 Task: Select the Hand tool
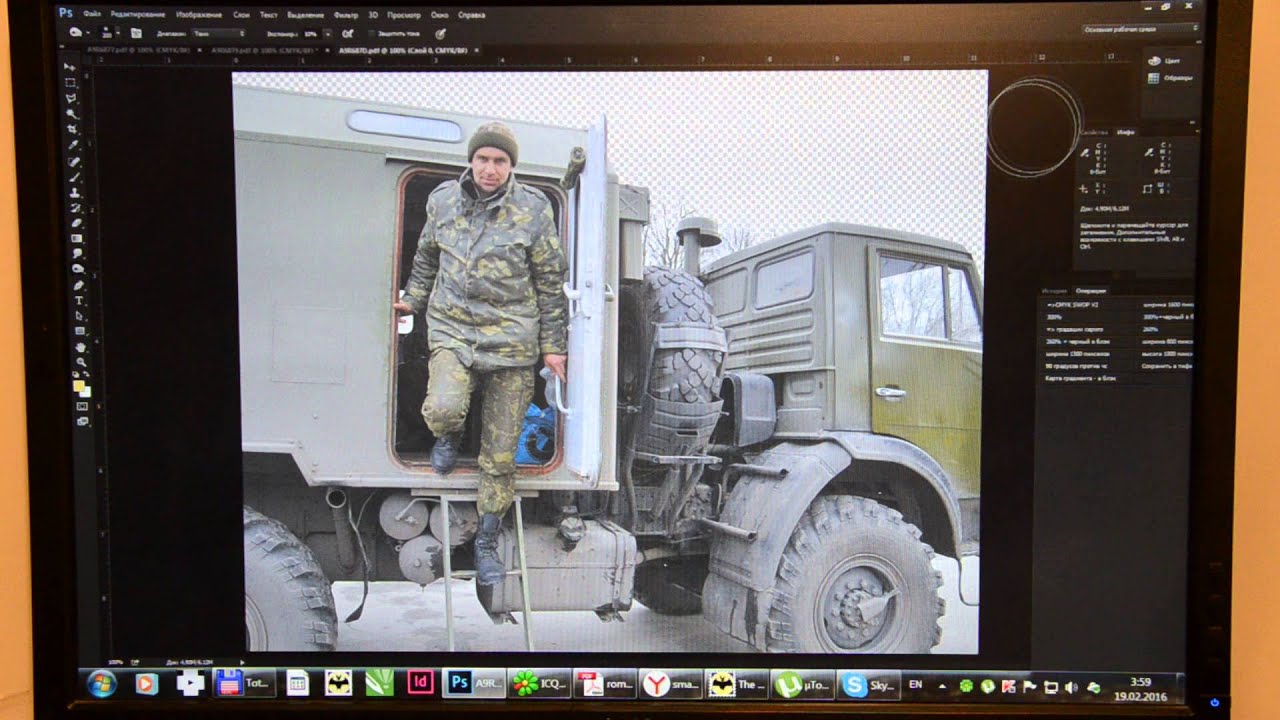coord(80,347)
